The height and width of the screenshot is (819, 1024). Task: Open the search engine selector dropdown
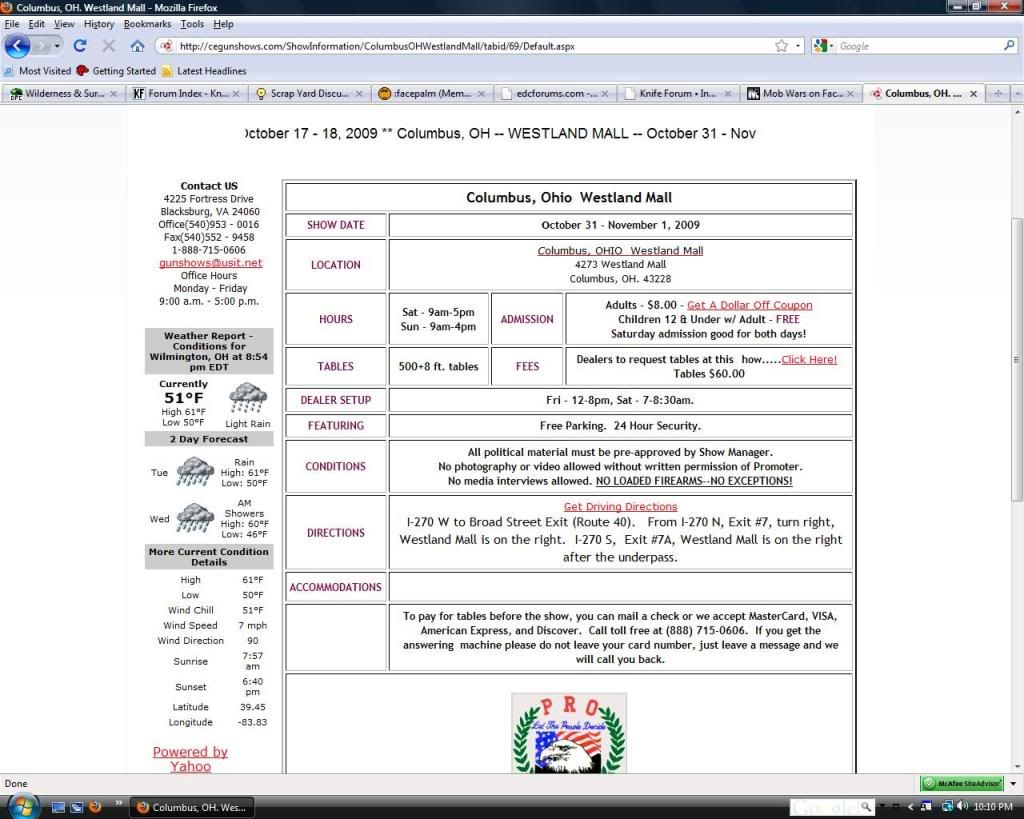[x=824, y=46]
